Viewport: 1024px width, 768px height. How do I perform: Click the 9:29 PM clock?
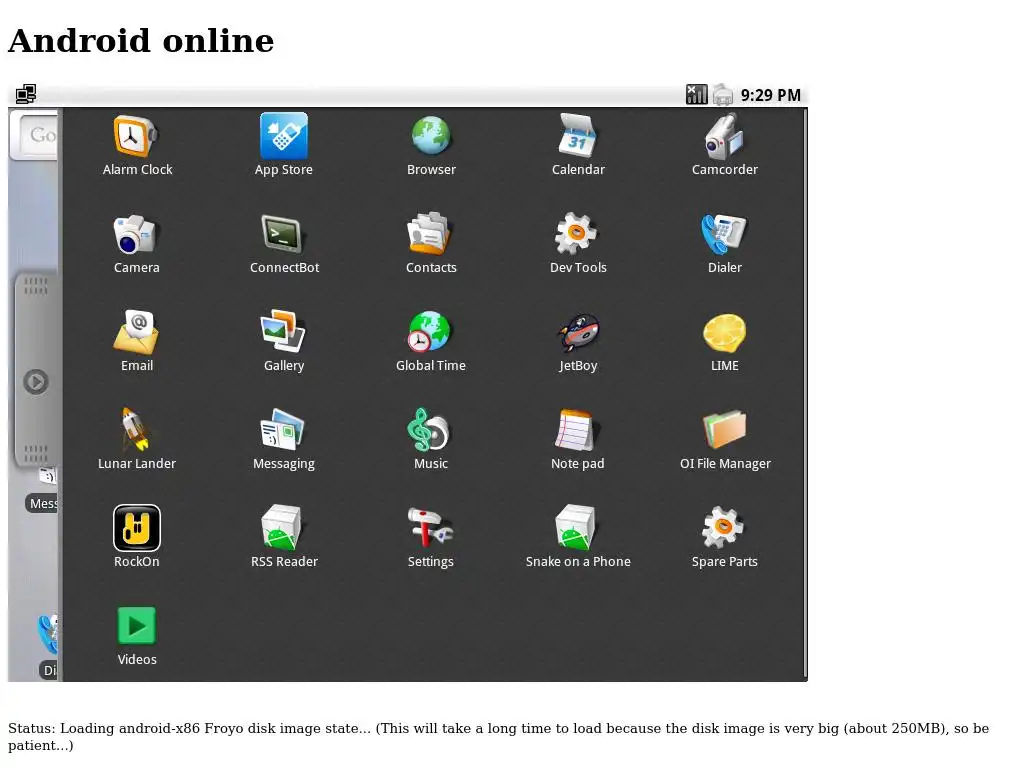pos(771,95)
